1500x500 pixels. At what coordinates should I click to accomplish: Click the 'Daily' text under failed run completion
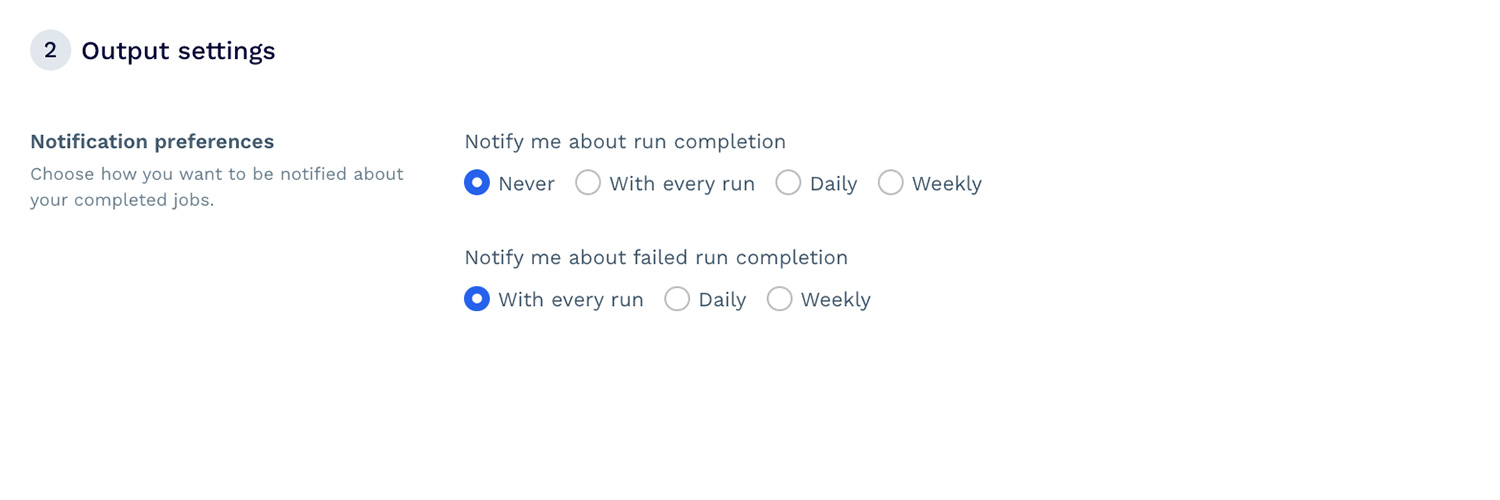pyautogui.click(x=722, y=300)
